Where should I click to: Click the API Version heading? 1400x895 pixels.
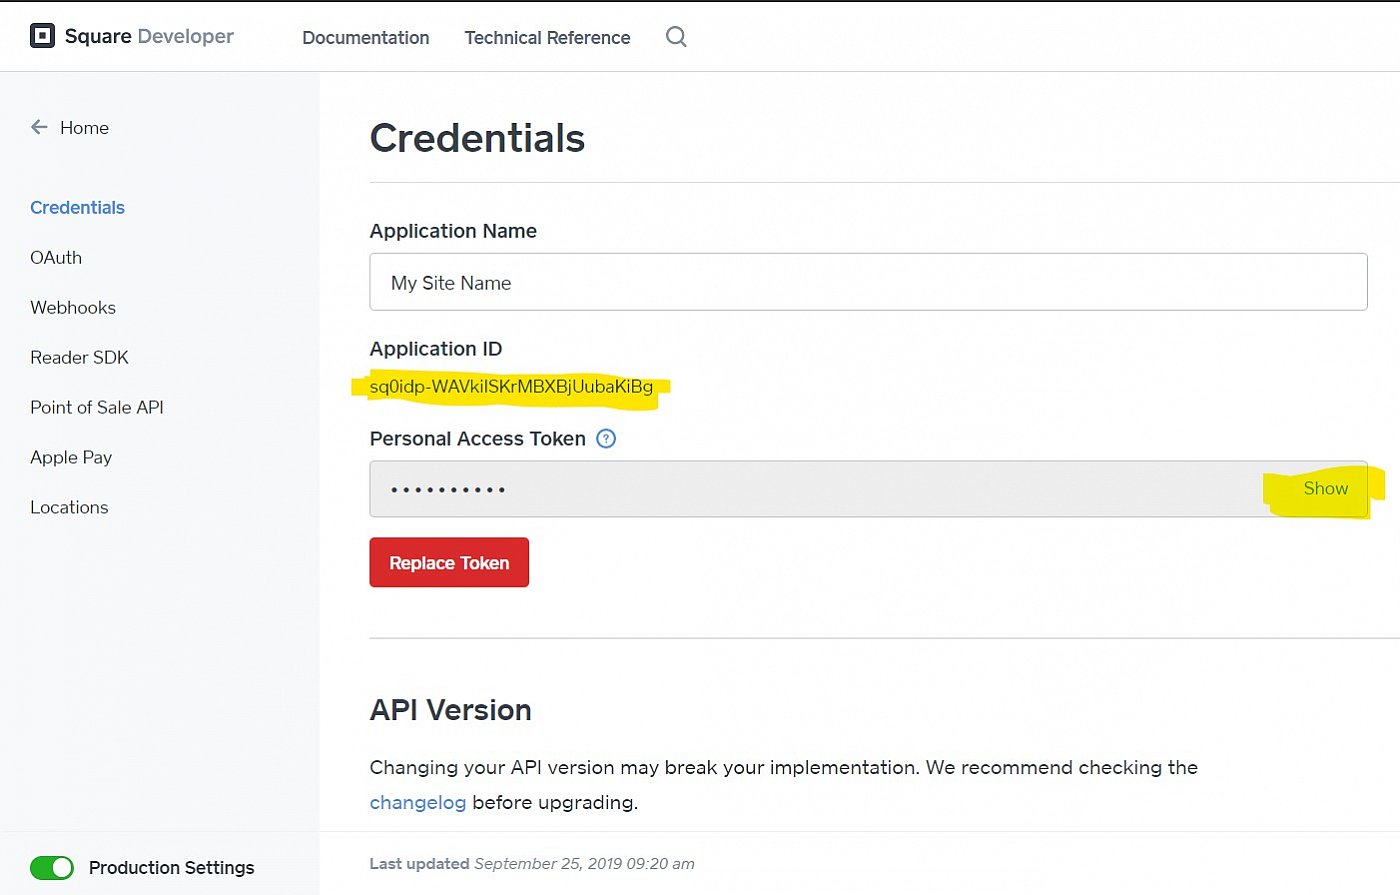(451, 709)
